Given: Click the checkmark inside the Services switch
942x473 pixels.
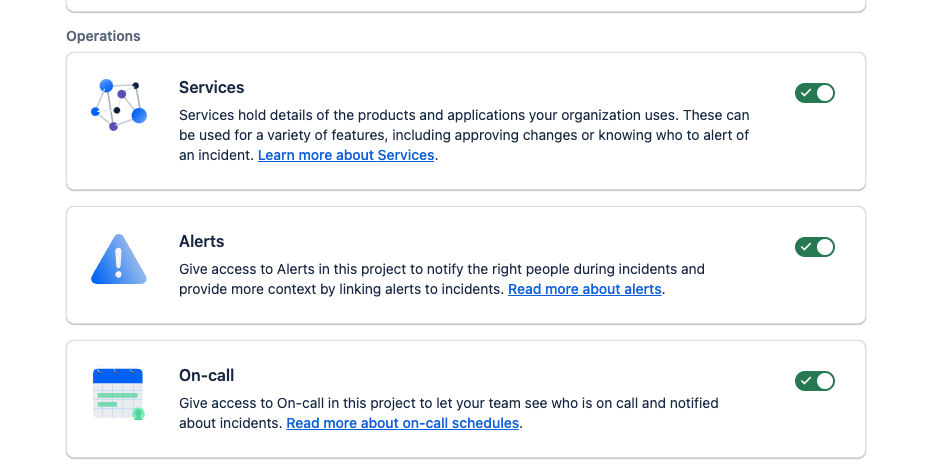Looking at the screenshot, I should [806, 93].
